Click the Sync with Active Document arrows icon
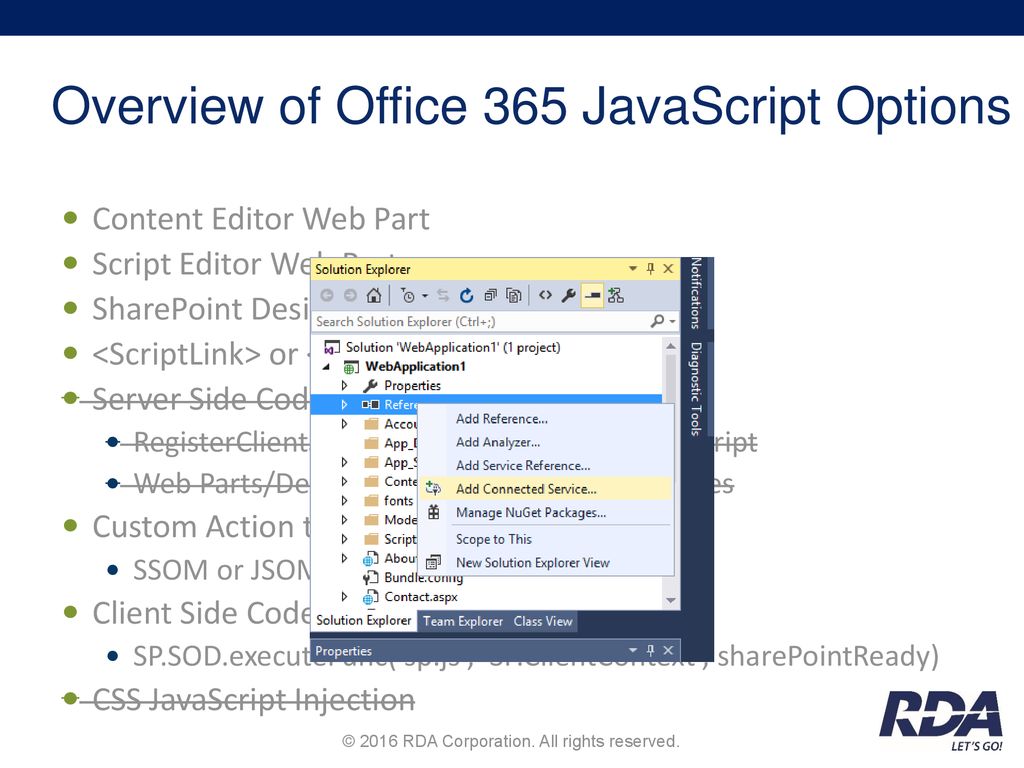This screenshot has height=768, width=1024. coord(443,296)
